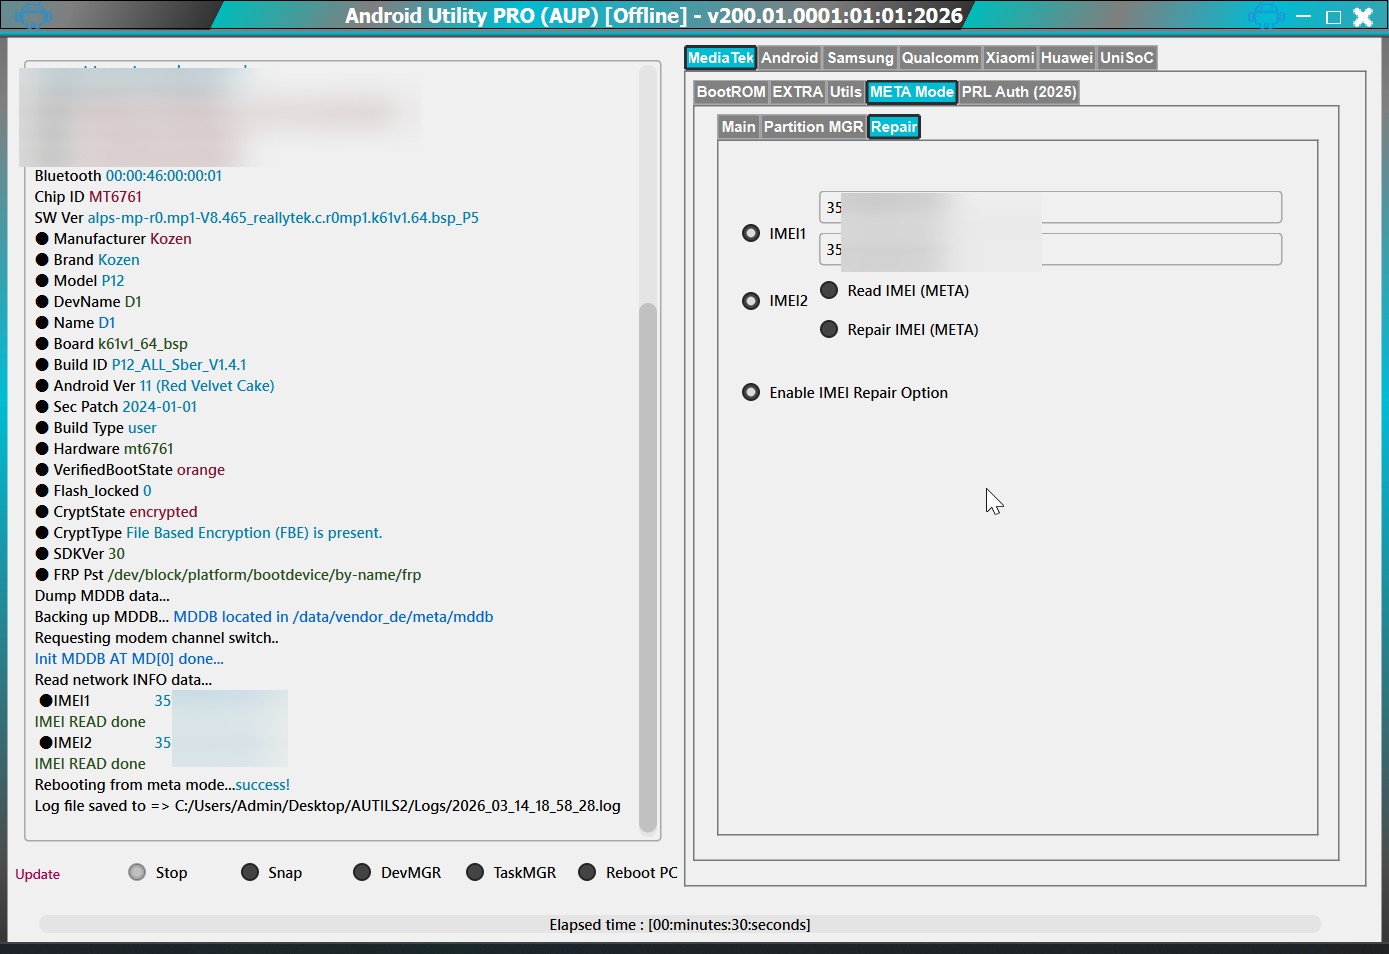Viewport: 1389px width, 954px height.
Task: Select the Qualcomm tab
Action: point(940,58)
